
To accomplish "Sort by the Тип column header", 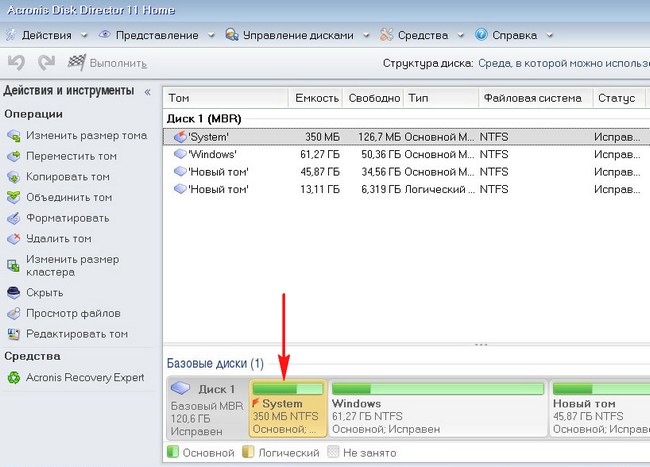I will (441, 98).
